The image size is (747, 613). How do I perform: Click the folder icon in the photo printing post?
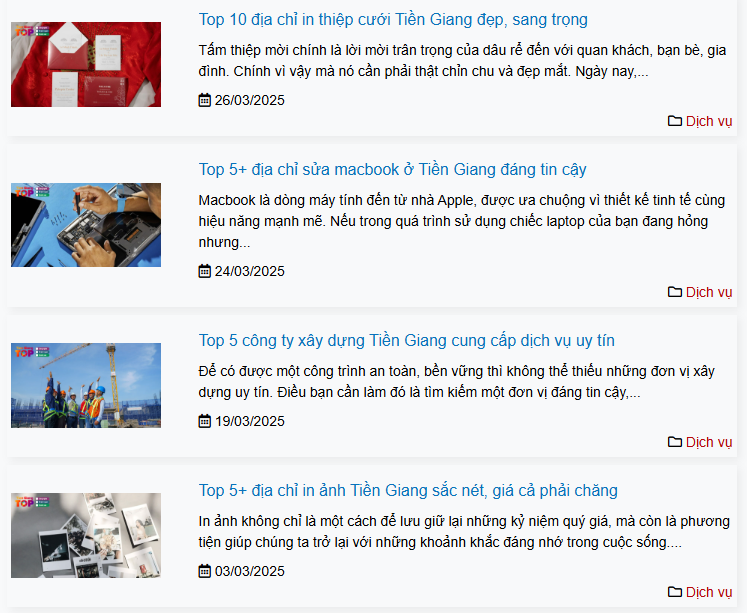(x=675, y=592)
